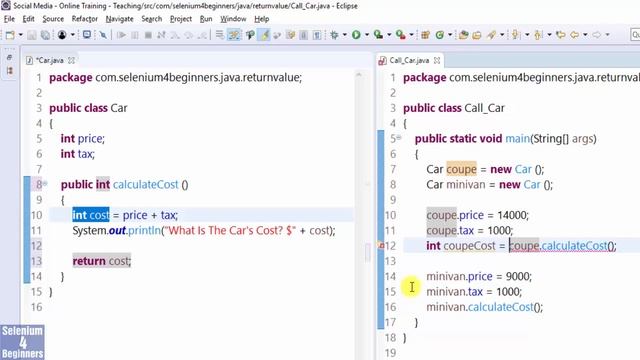Click the New Java Package icon
The width and height of the screenshot is (640, 360).
(x=425, y=35)
